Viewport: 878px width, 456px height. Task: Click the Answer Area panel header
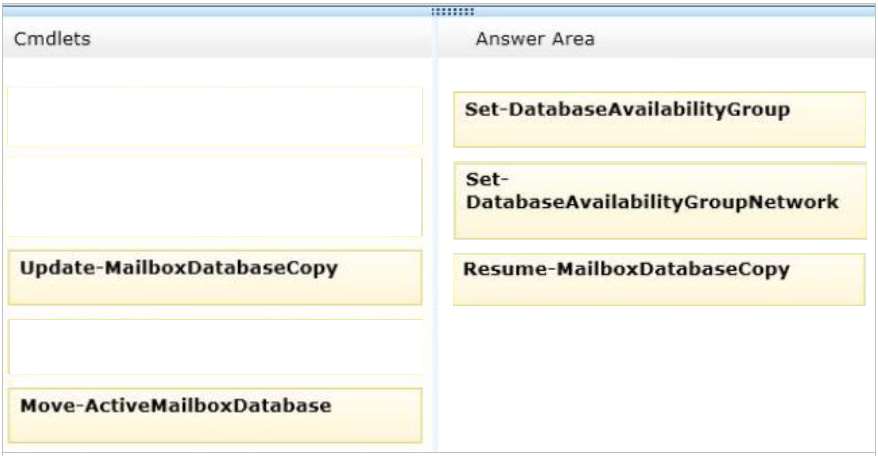[657, 39]
